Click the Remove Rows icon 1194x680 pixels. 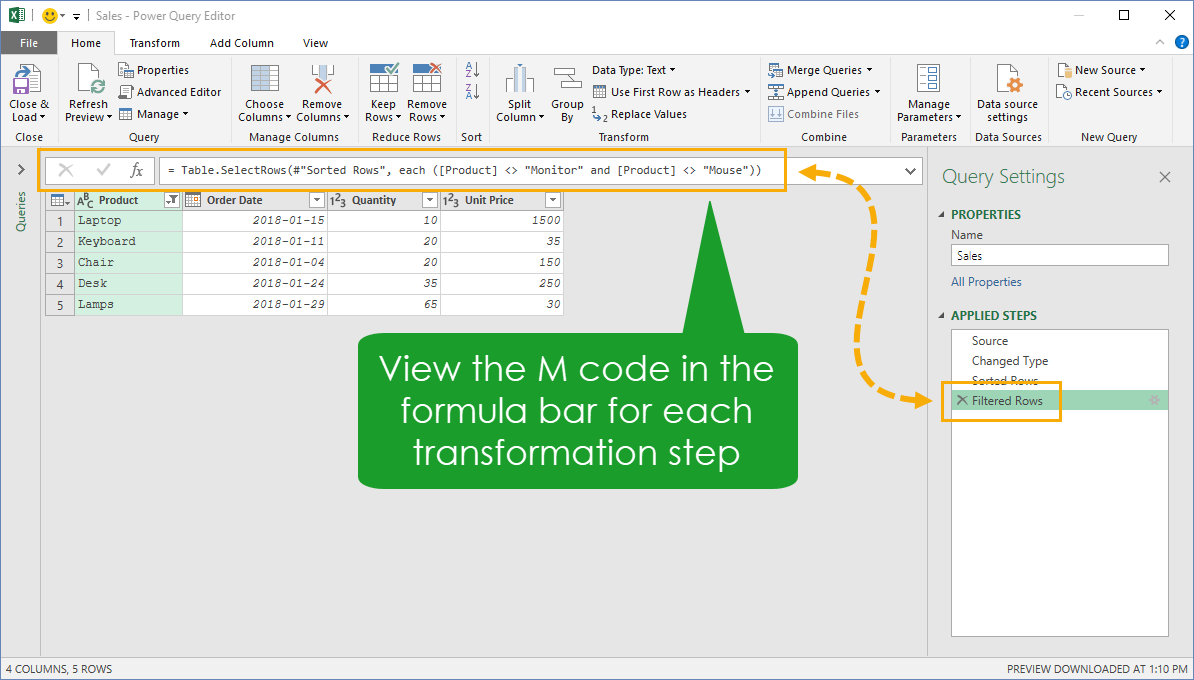pyautogui.click(x=426, y=79)
